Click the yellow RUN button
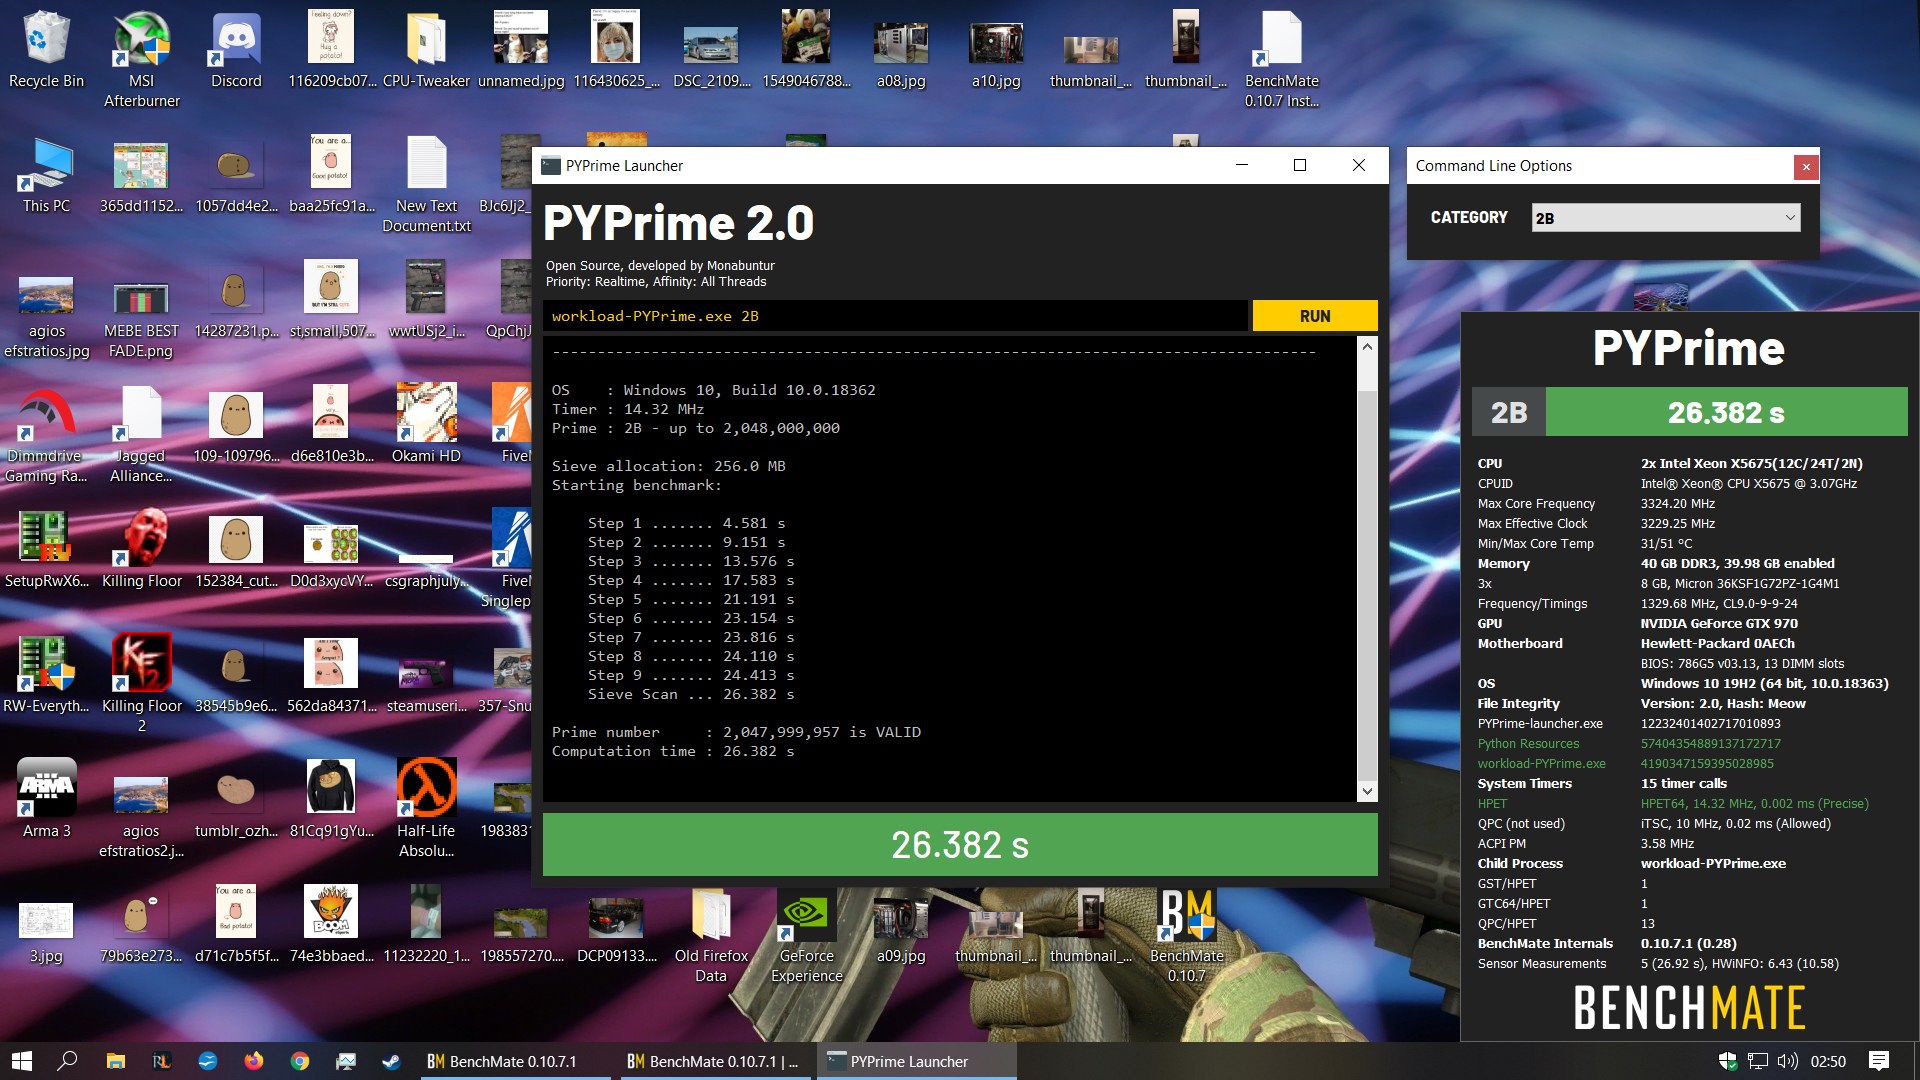Screen dimensions: 1920x1080 point(1314,316)
